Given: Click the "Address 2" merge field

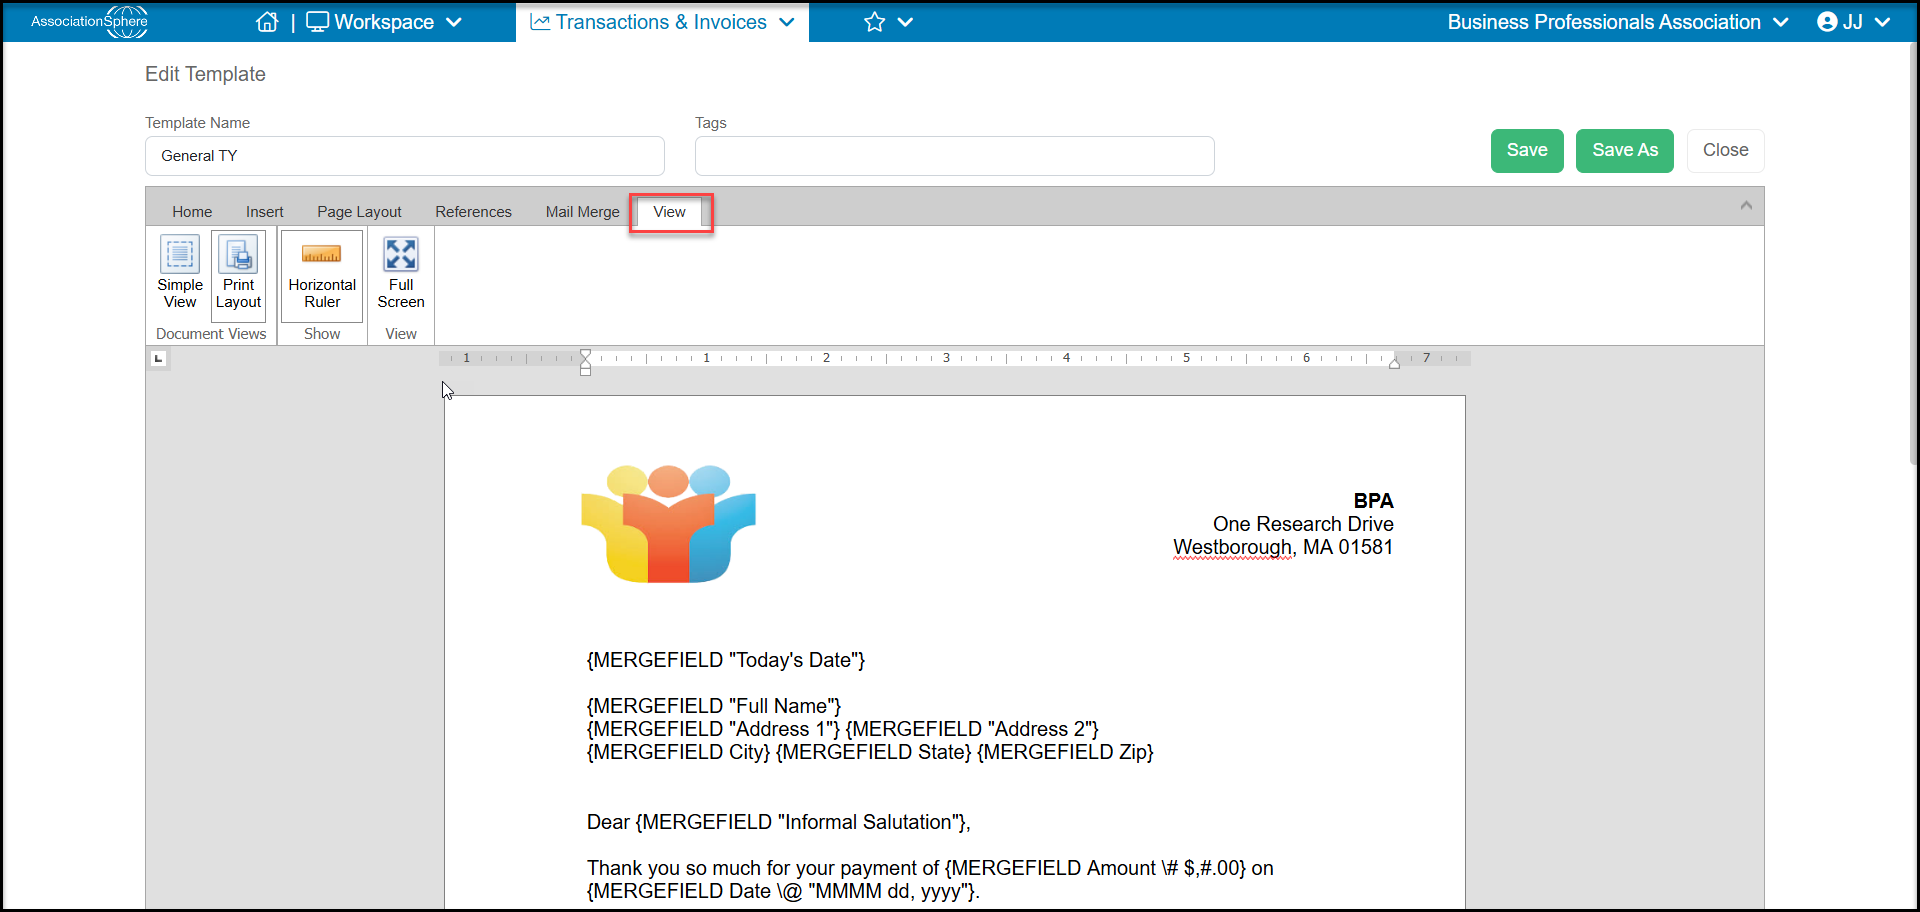Looking at the screenshot, I should 972,729.
